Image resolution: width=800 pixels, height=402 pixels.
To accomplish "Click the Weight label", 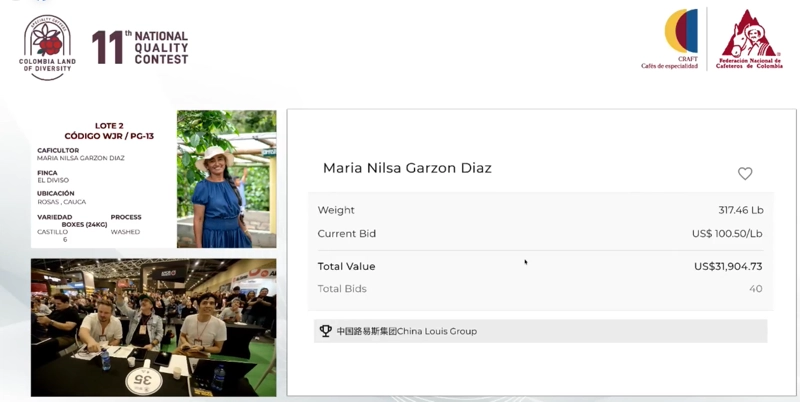I will point(336,210).
